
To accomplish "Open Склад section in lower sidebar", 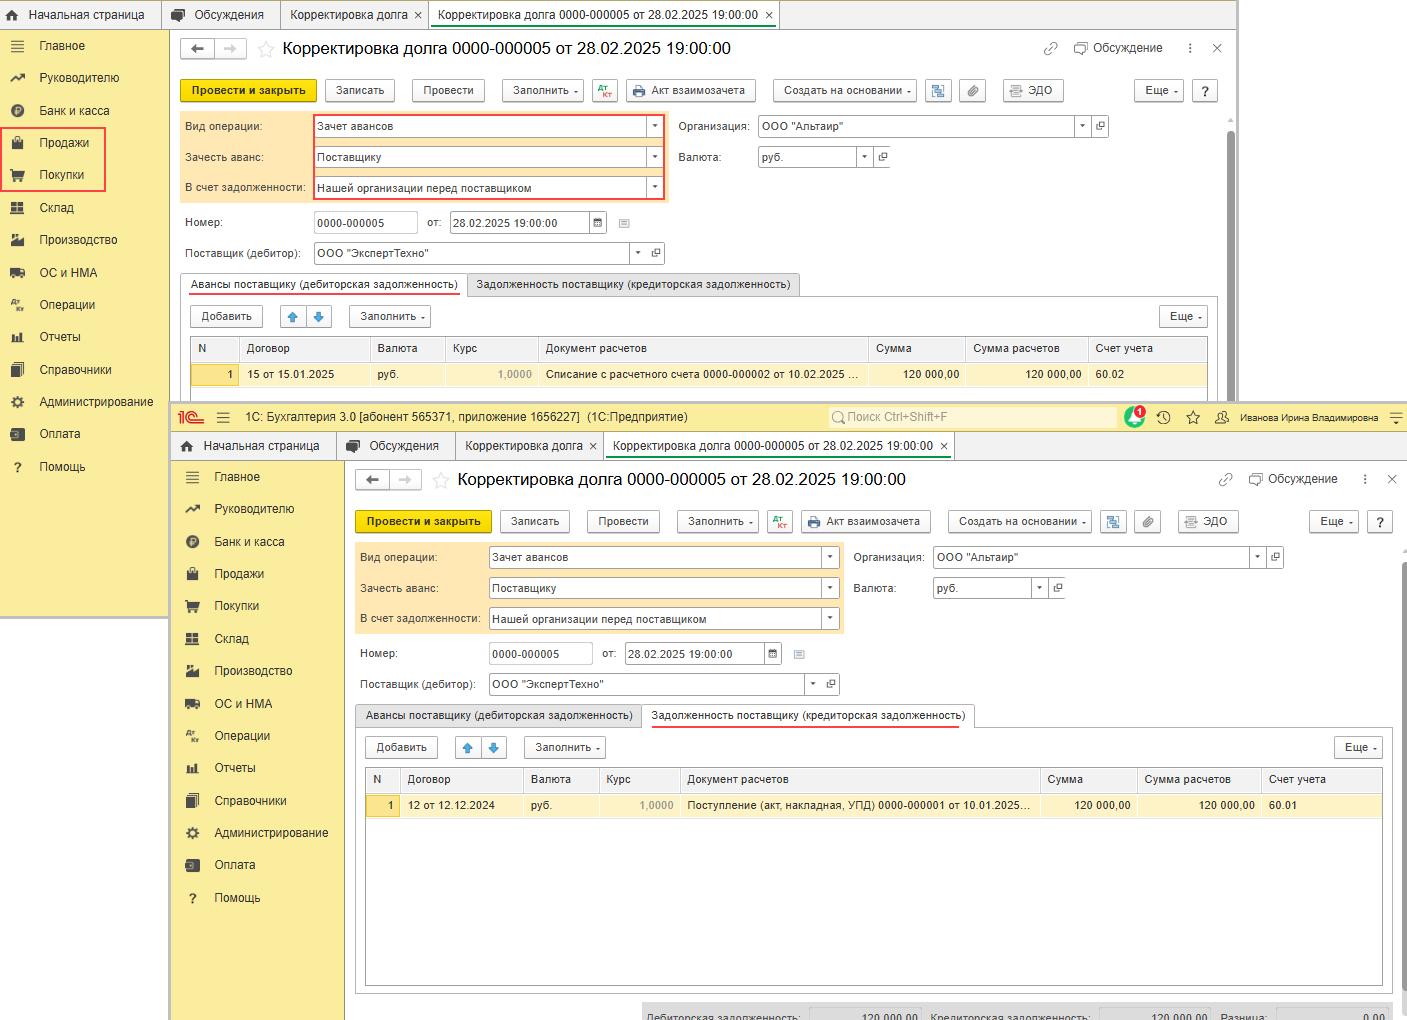I will [231, 639].
